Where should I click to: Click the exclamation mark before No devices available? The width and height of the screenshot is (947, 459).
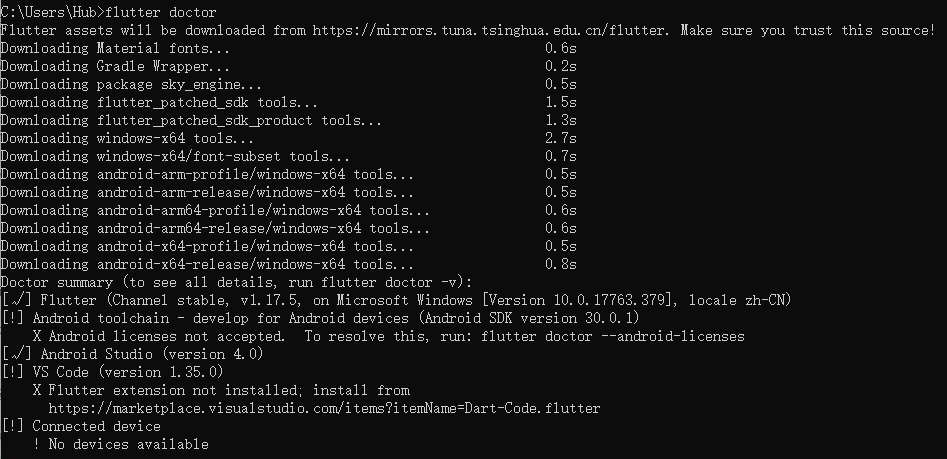[37, 444]
